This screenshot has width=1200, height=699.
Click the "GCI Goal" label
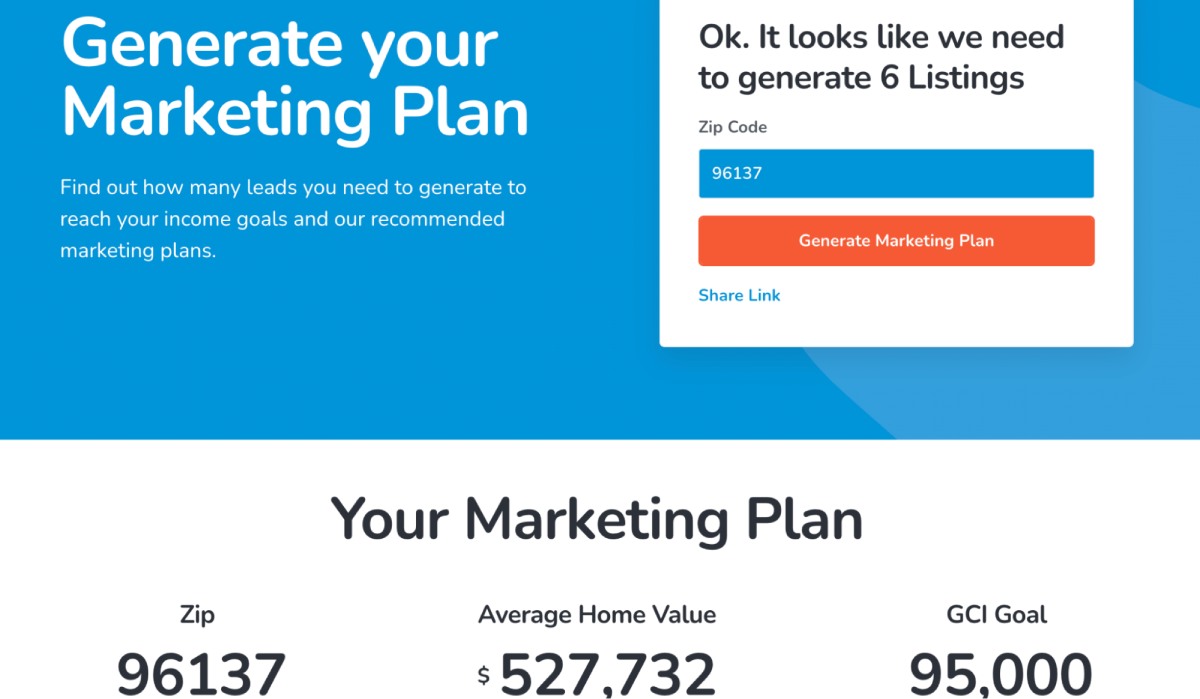tap(996, 614)
